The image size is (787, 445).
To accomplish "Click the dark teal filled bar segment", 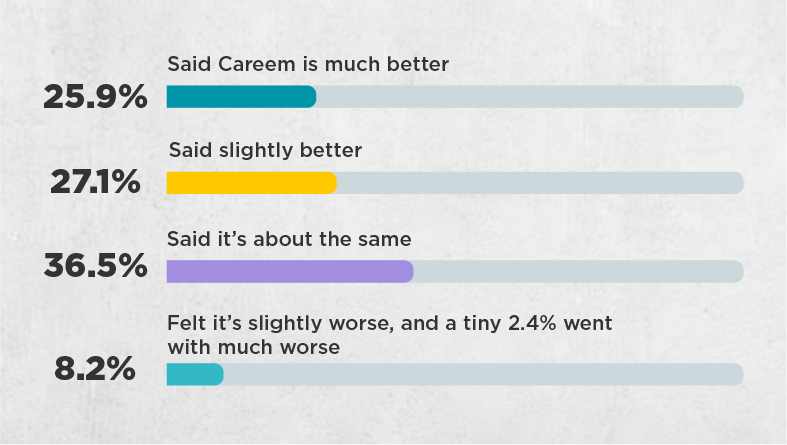I will [241, 97].
